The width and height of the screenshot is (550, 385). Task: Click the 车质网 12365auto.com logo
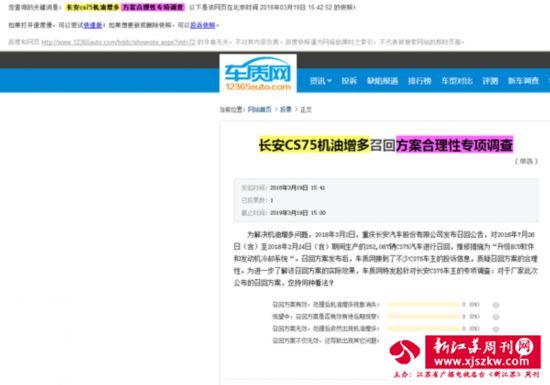click(x=258, y=74)
